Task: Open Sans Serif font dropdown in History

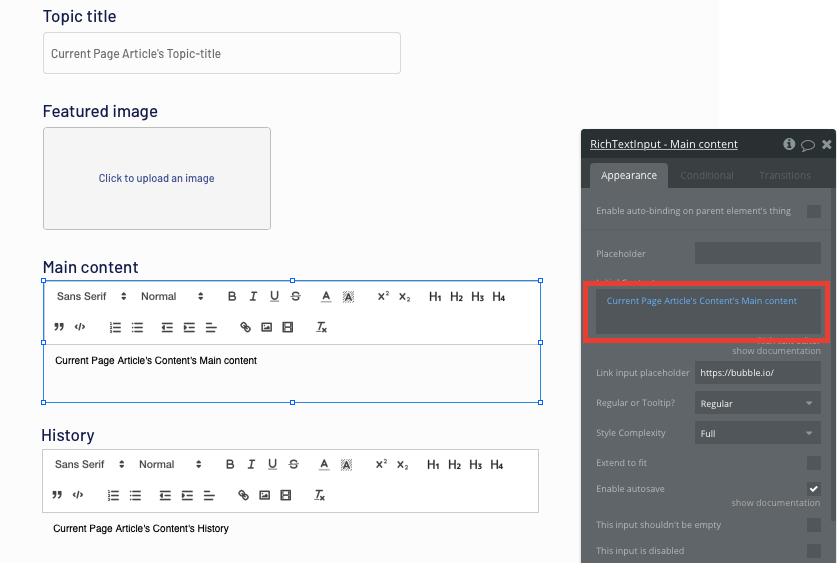Action: point(89,464)
